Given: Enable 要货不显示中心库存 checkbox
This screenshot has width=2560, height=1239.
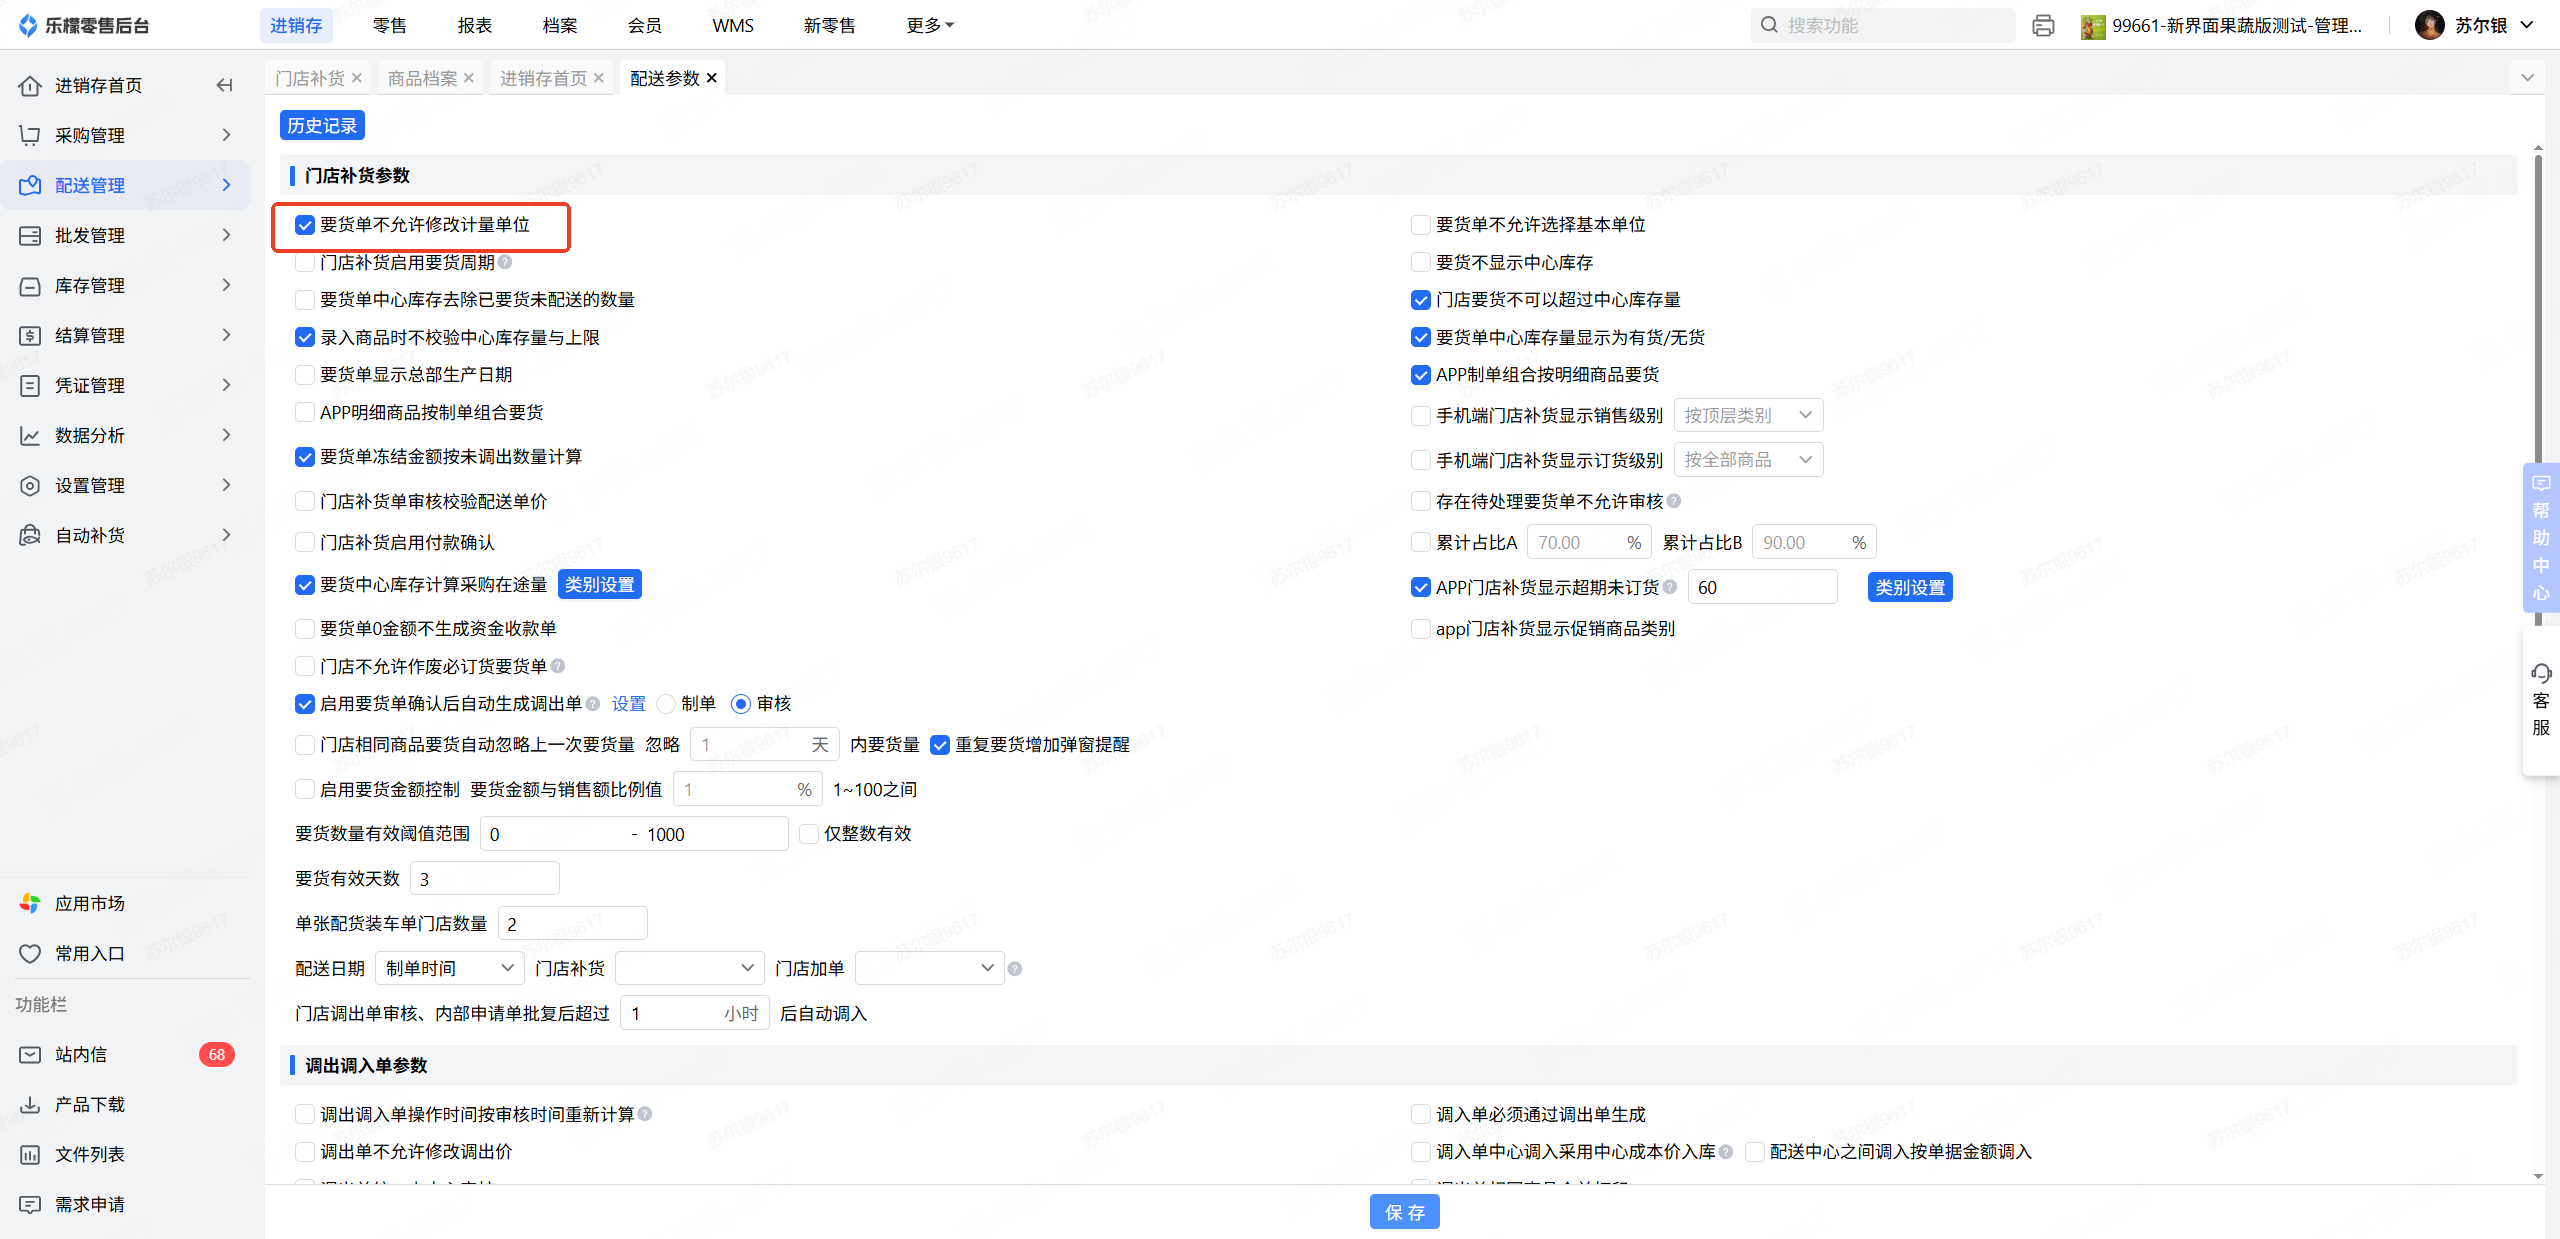Looking at the screenshot, I should coord(1420,262).
